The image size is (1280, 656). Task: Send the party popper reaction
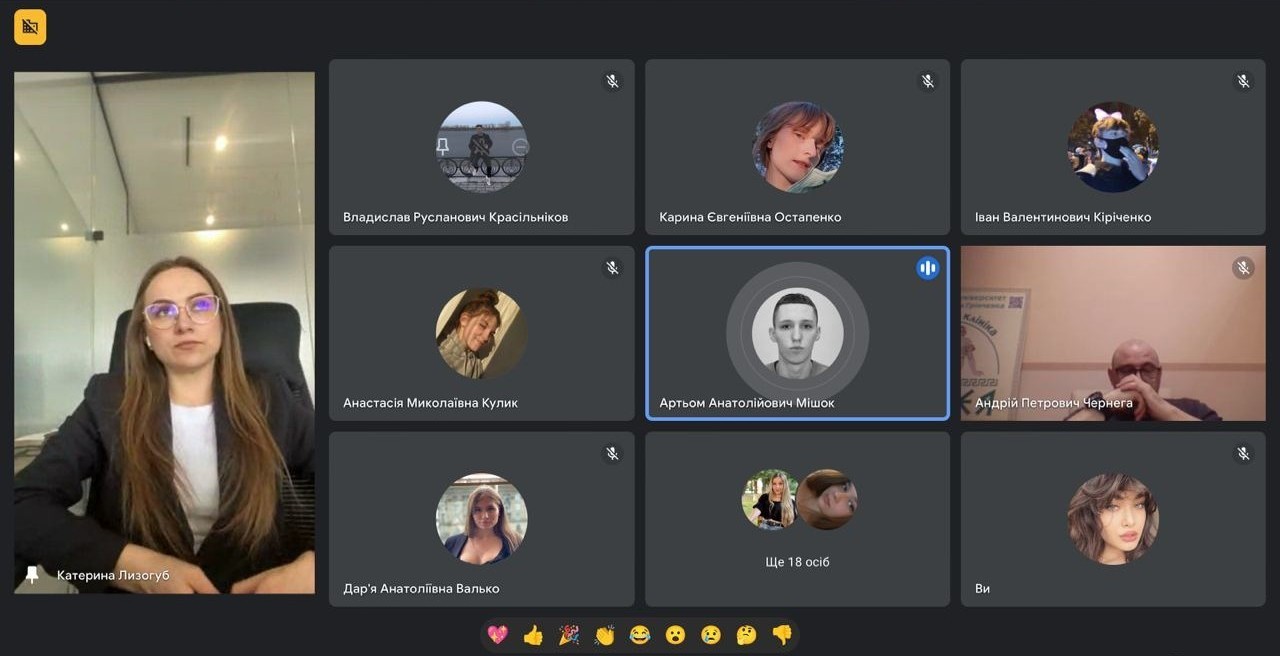point(569,634)
